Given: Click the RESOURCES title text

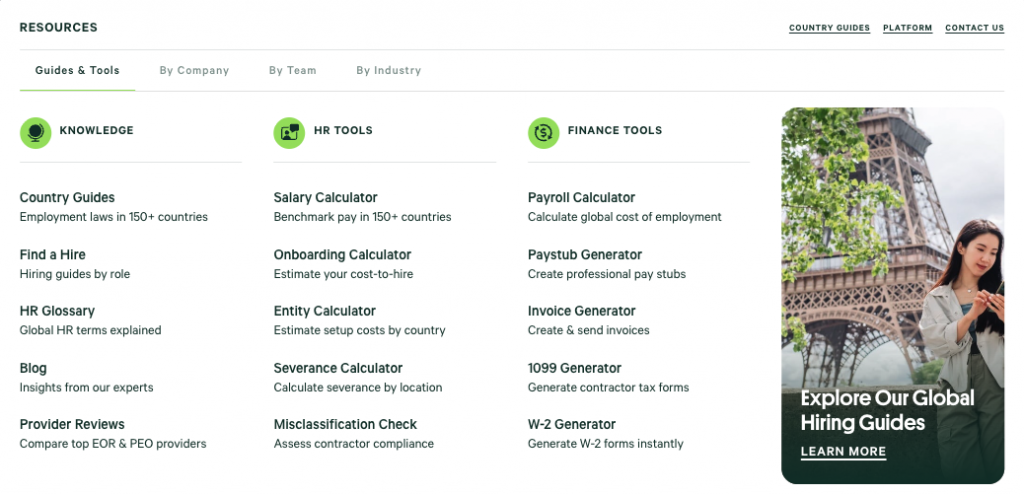Looking at the screenshot, I should pos(59,27).
